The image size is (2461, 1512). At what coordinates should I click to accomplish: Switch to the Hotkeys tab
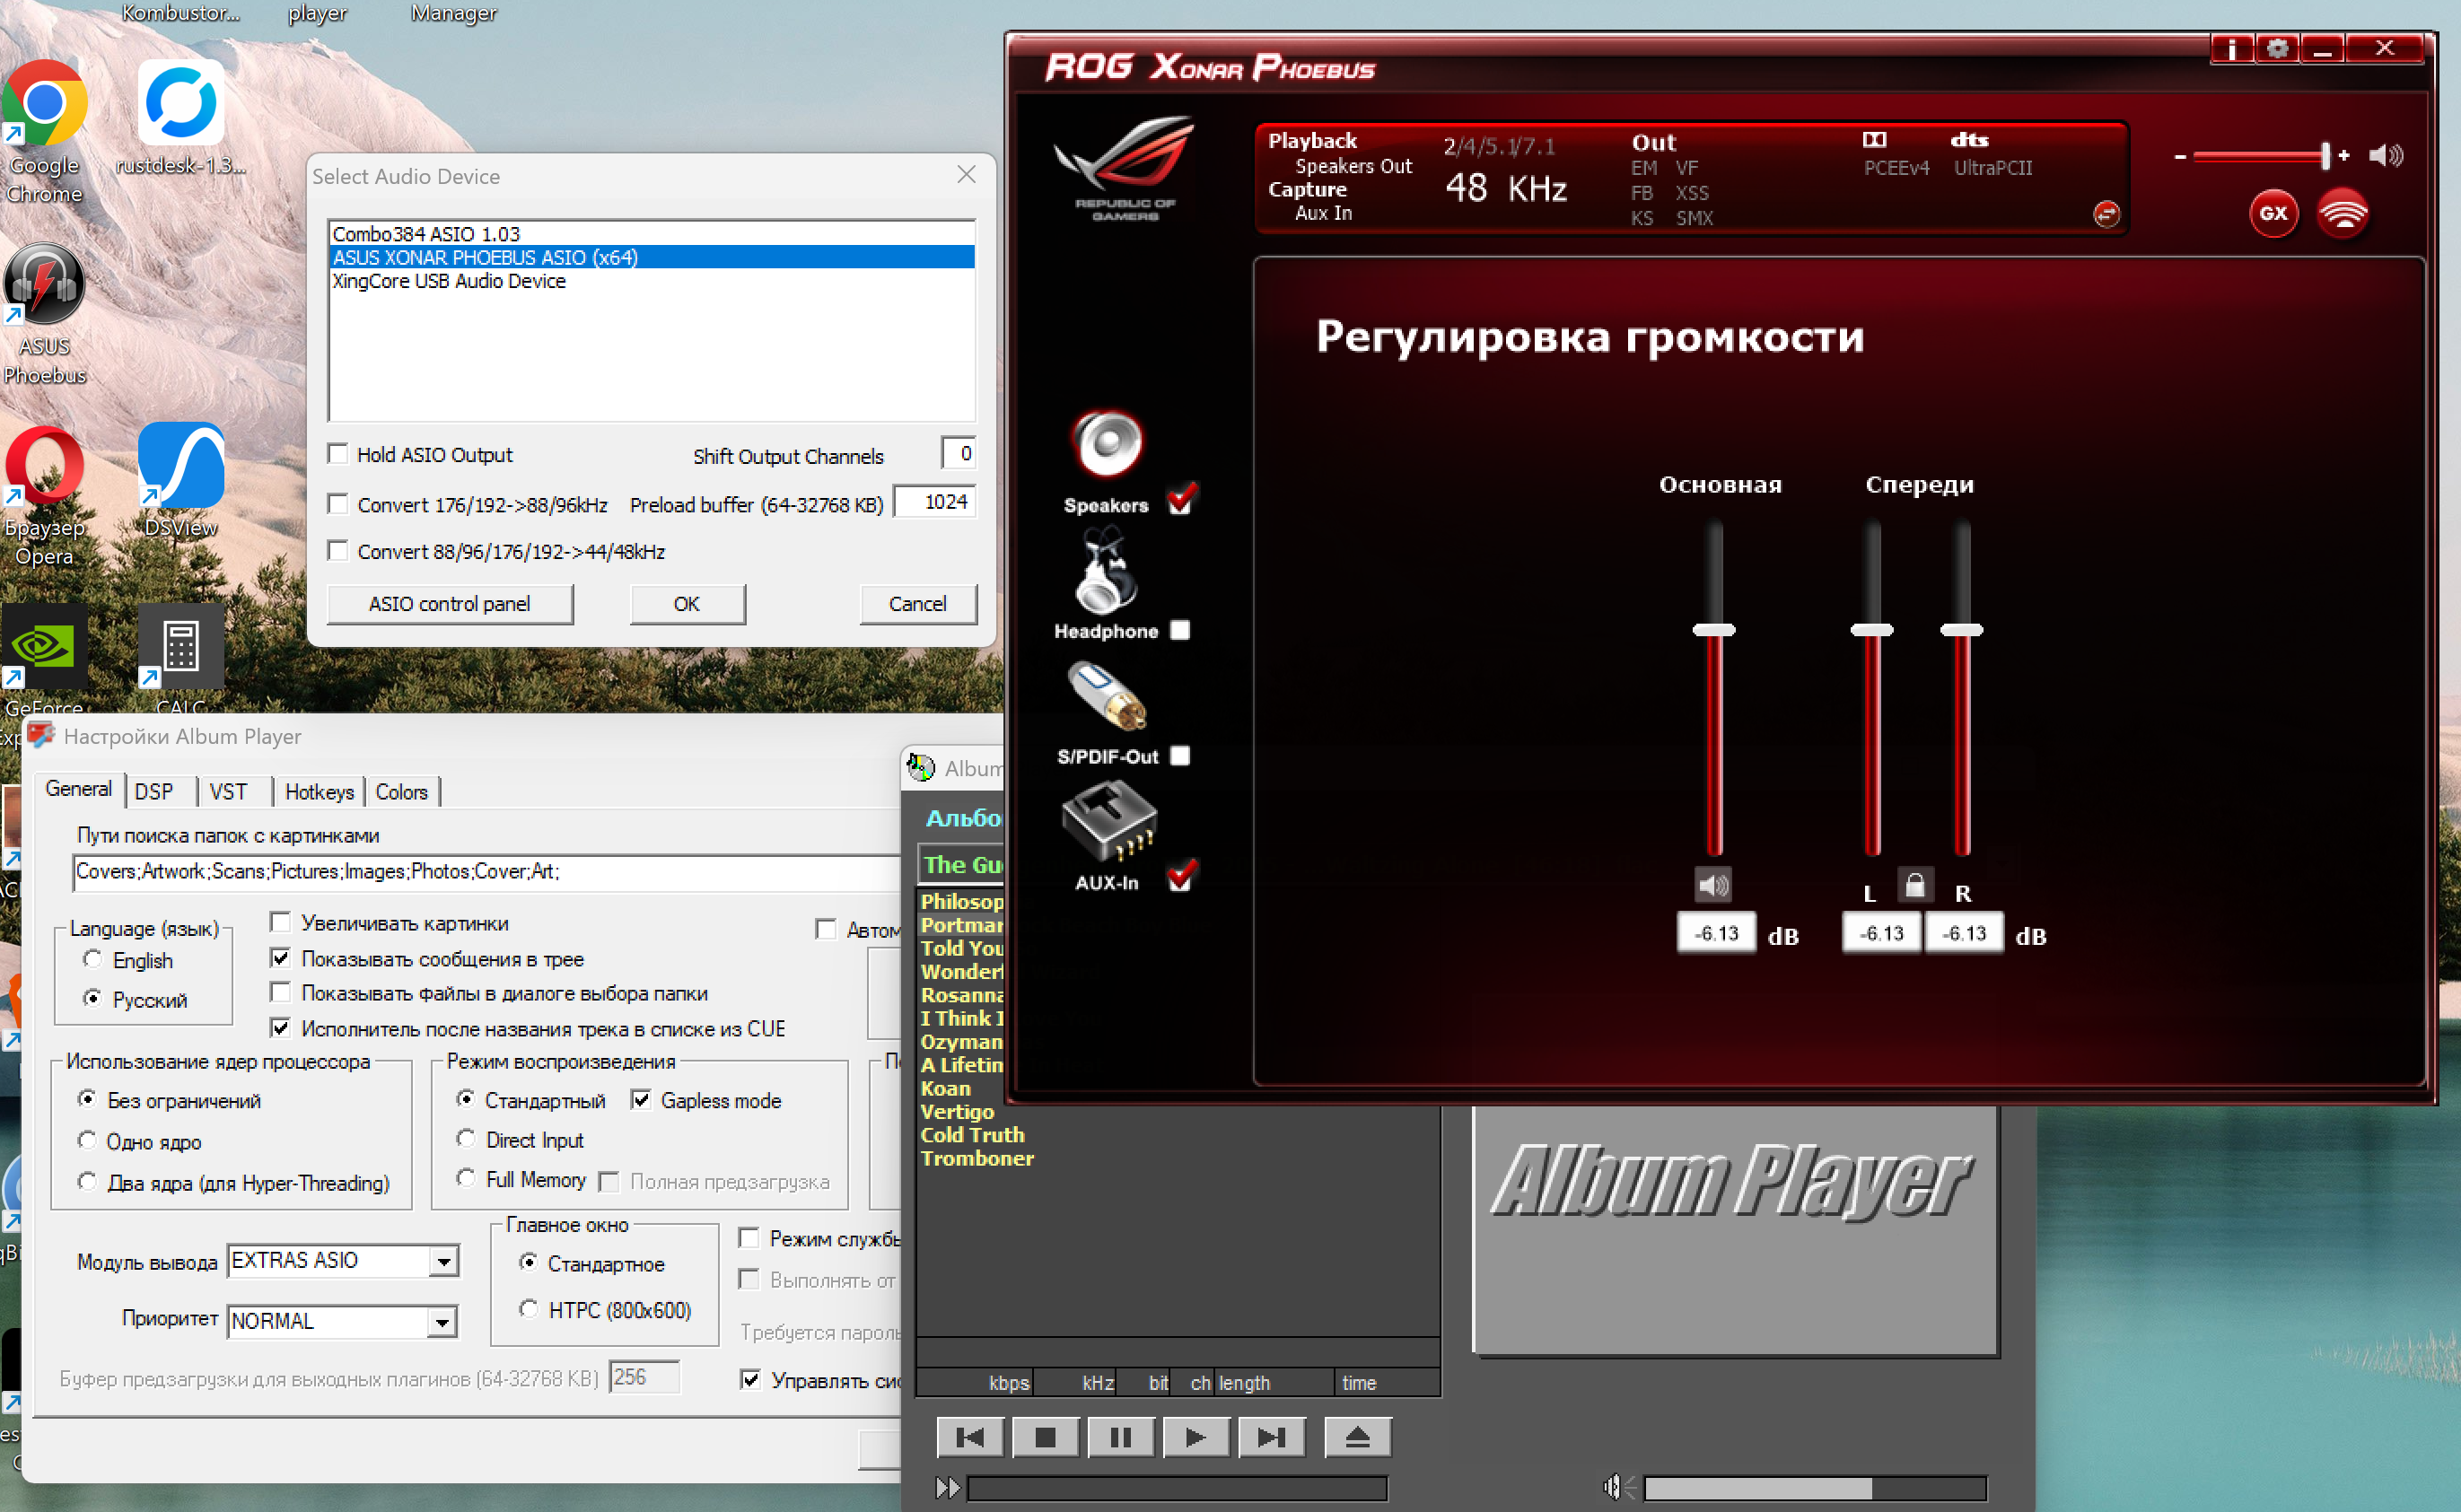pos(319,792)
